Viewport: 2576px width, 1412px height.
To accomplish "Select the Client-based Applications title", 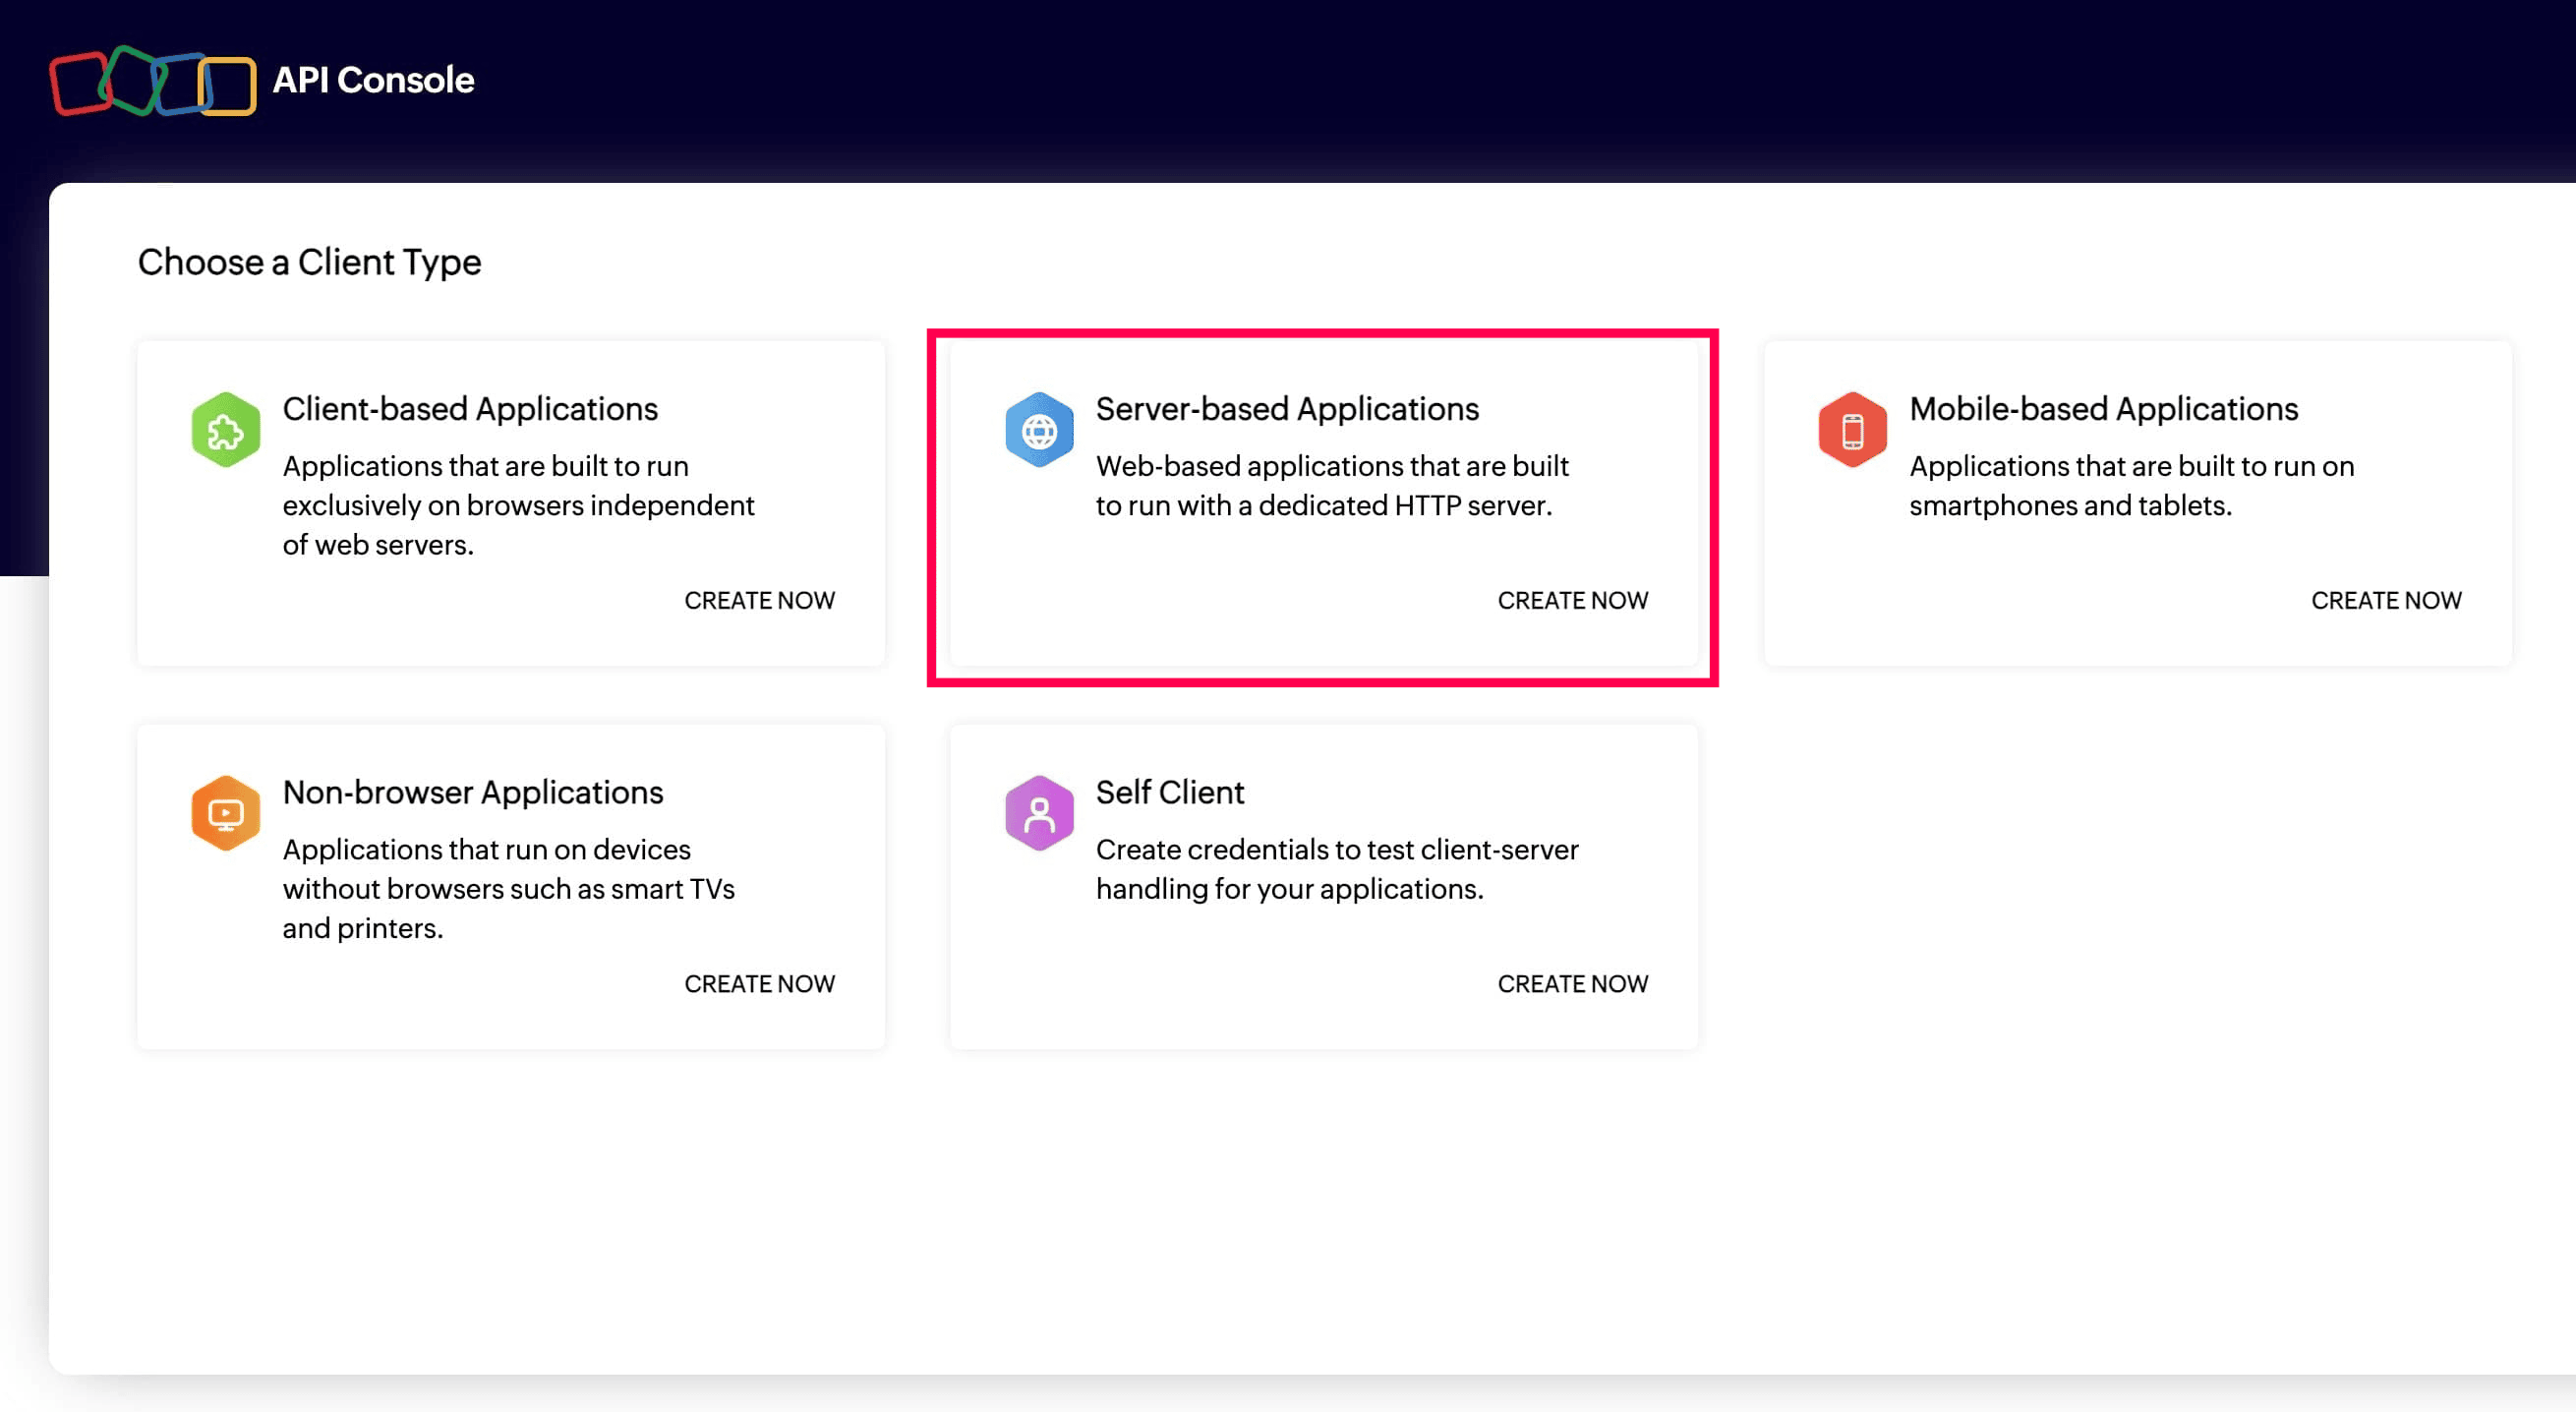I will [470, 409].
